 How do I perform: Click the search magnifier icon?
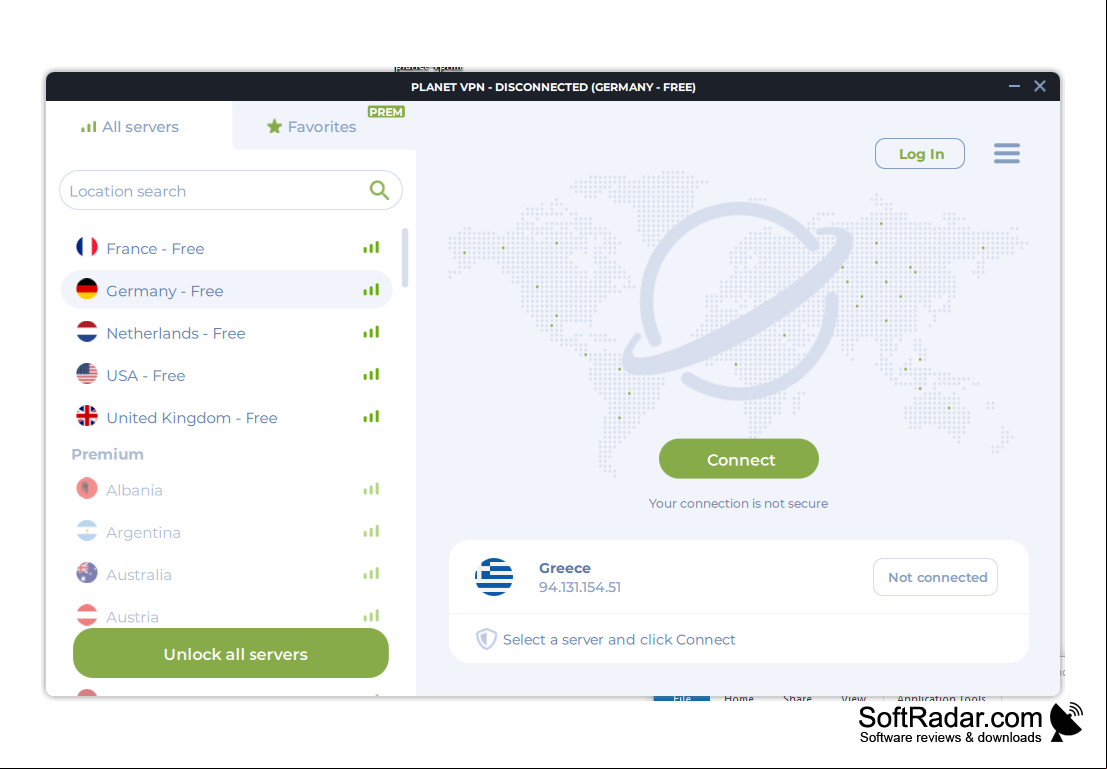pos(379,190)
